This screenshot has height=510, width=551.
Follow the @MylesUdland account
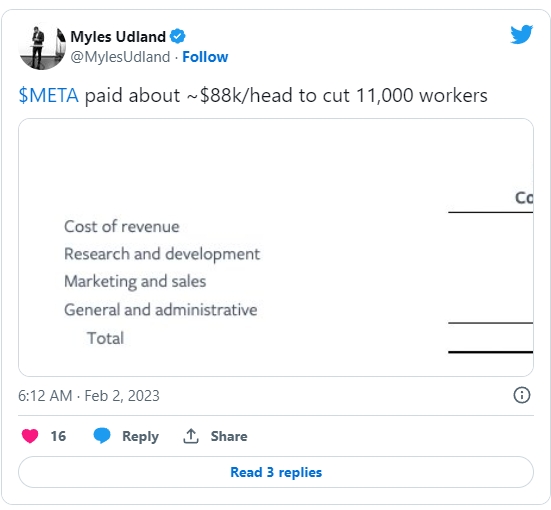205,57
